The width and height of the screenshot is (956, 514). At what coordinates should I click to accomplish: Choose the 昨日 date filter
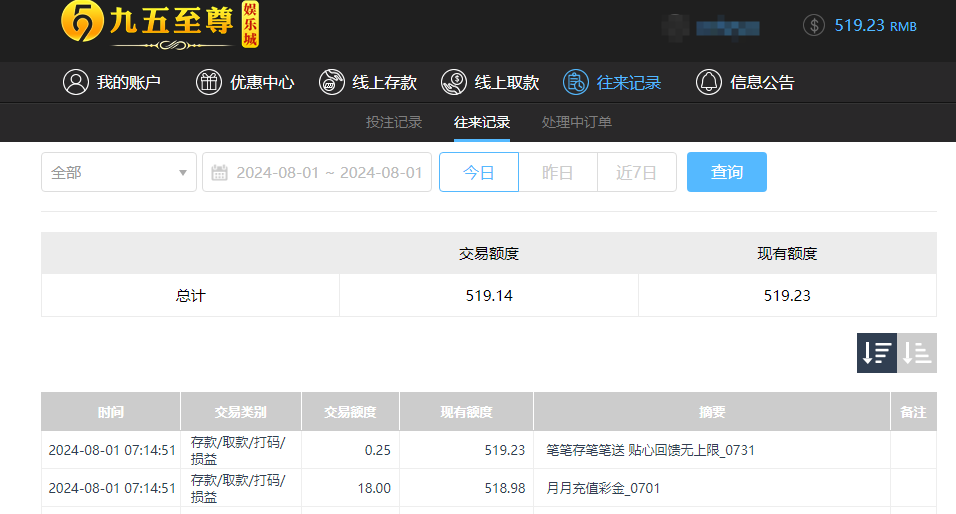558,172
